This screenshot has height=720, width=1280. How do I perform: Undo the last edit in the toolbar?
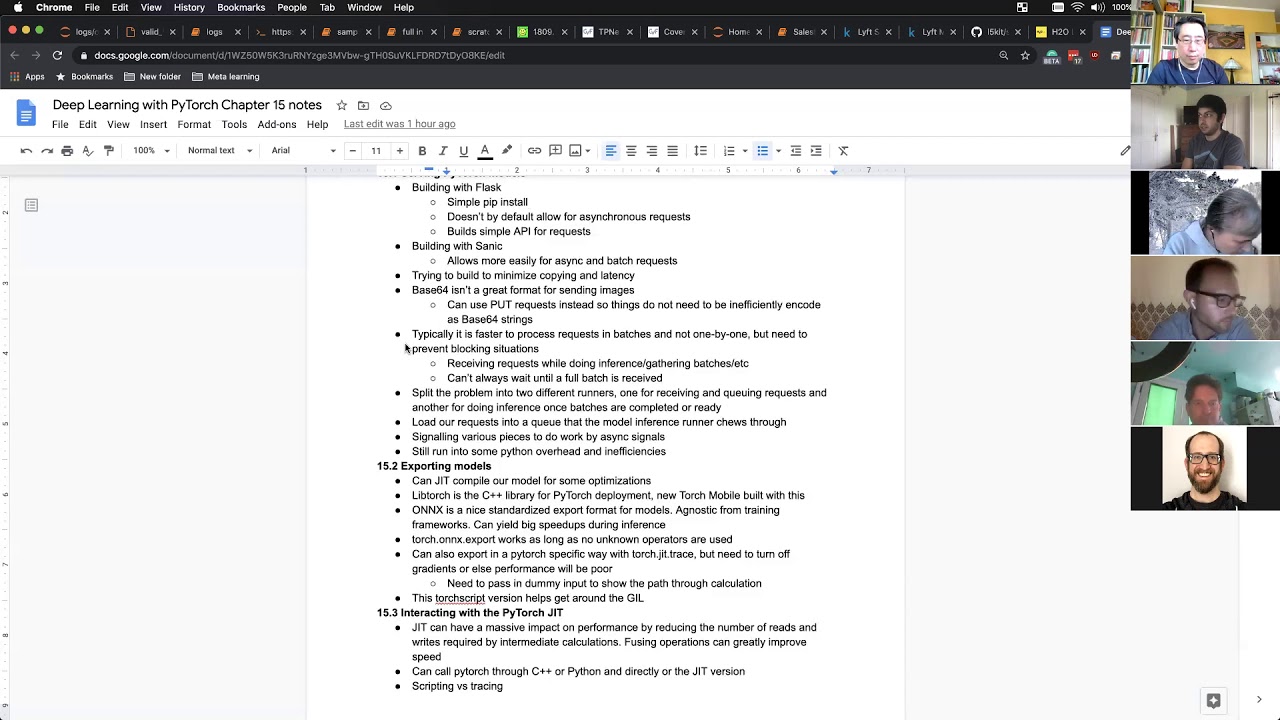pos(26,151)
